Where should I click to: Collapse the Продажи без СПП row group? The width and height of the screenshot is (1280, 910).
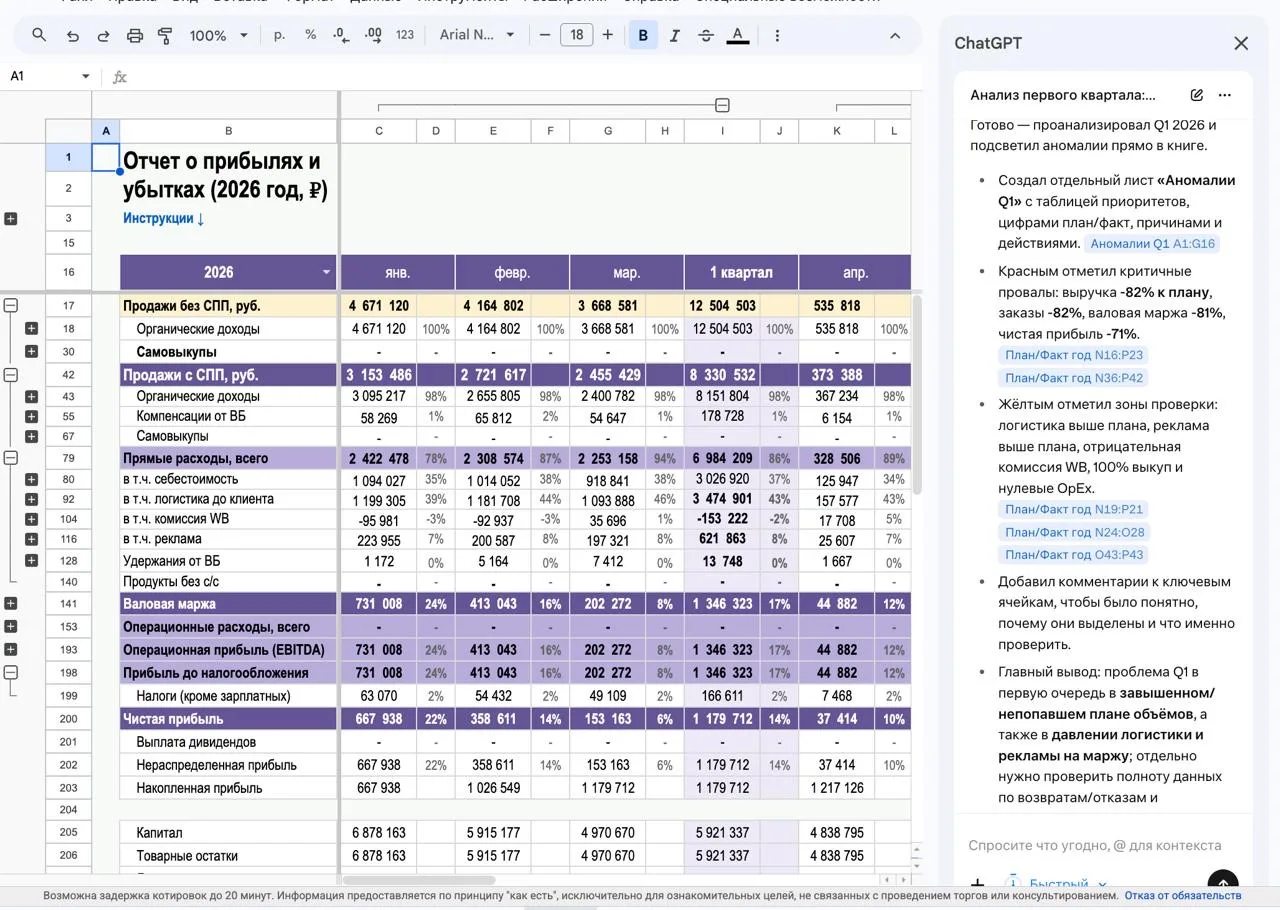(x=11, y=306)
